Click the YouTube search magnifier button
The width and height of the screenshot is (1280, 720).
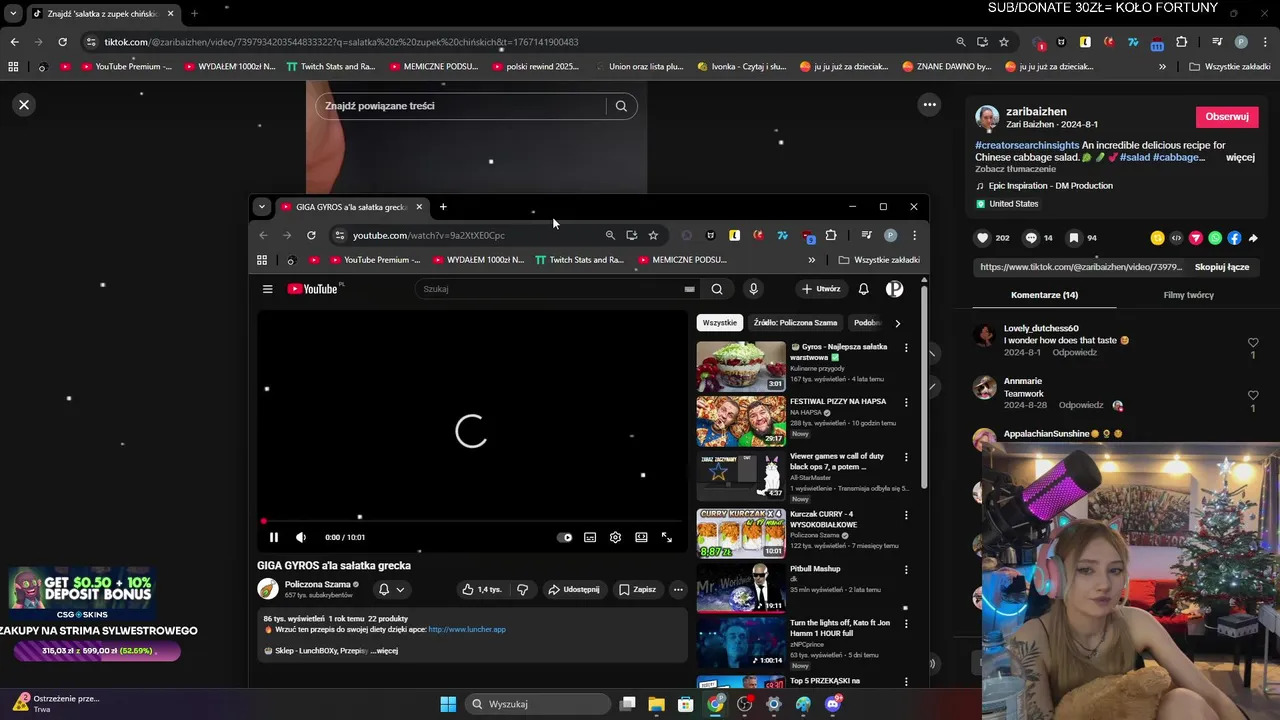[717, 289]
